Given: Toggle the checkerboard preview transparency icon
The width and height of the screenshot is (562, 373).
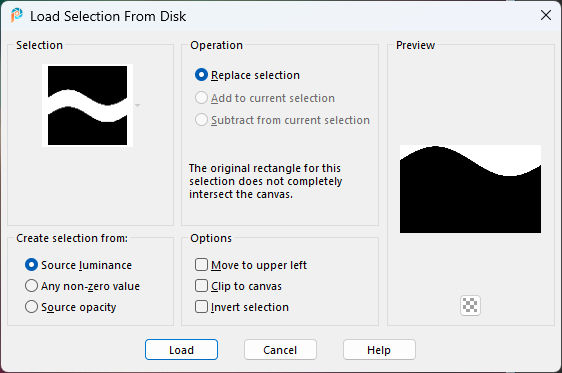Looking at the screenshot, I should coord(470,305).
